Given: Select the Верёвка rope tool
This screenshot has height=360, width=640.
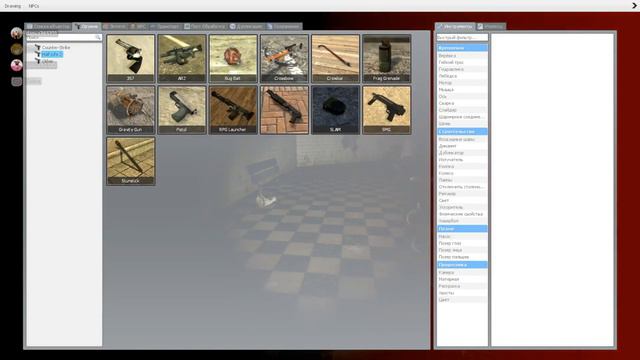Looking at the screenshot, I should tap(462, 55).
